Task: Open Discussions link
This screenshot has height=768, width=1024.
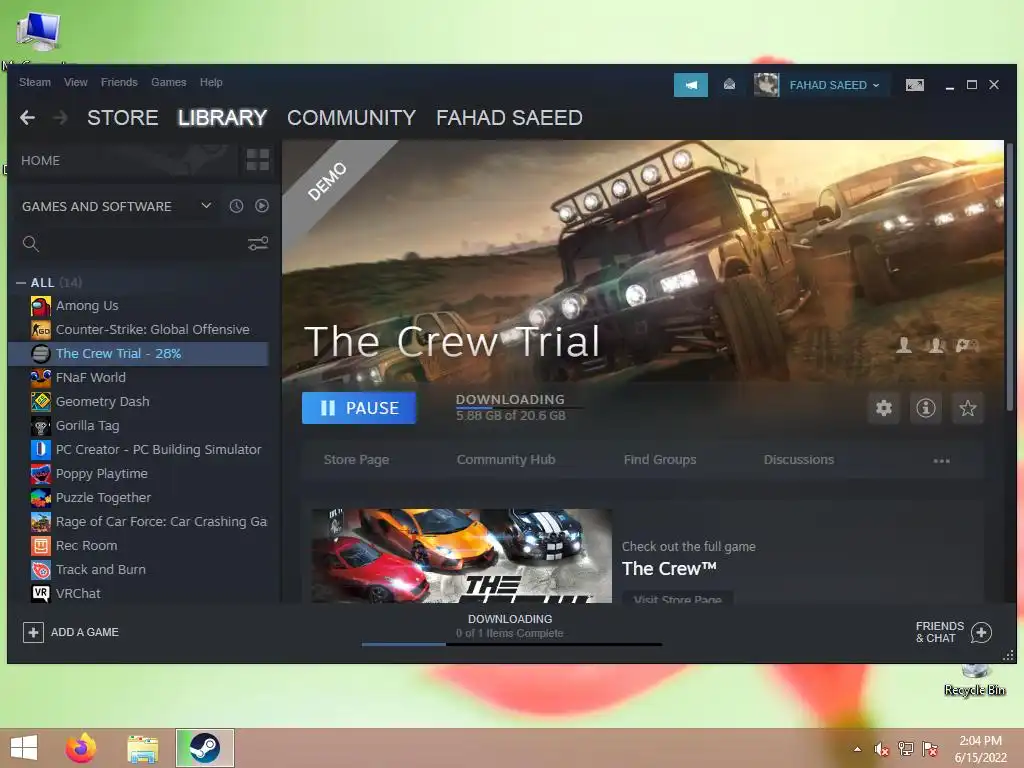Action: [799, 460]
